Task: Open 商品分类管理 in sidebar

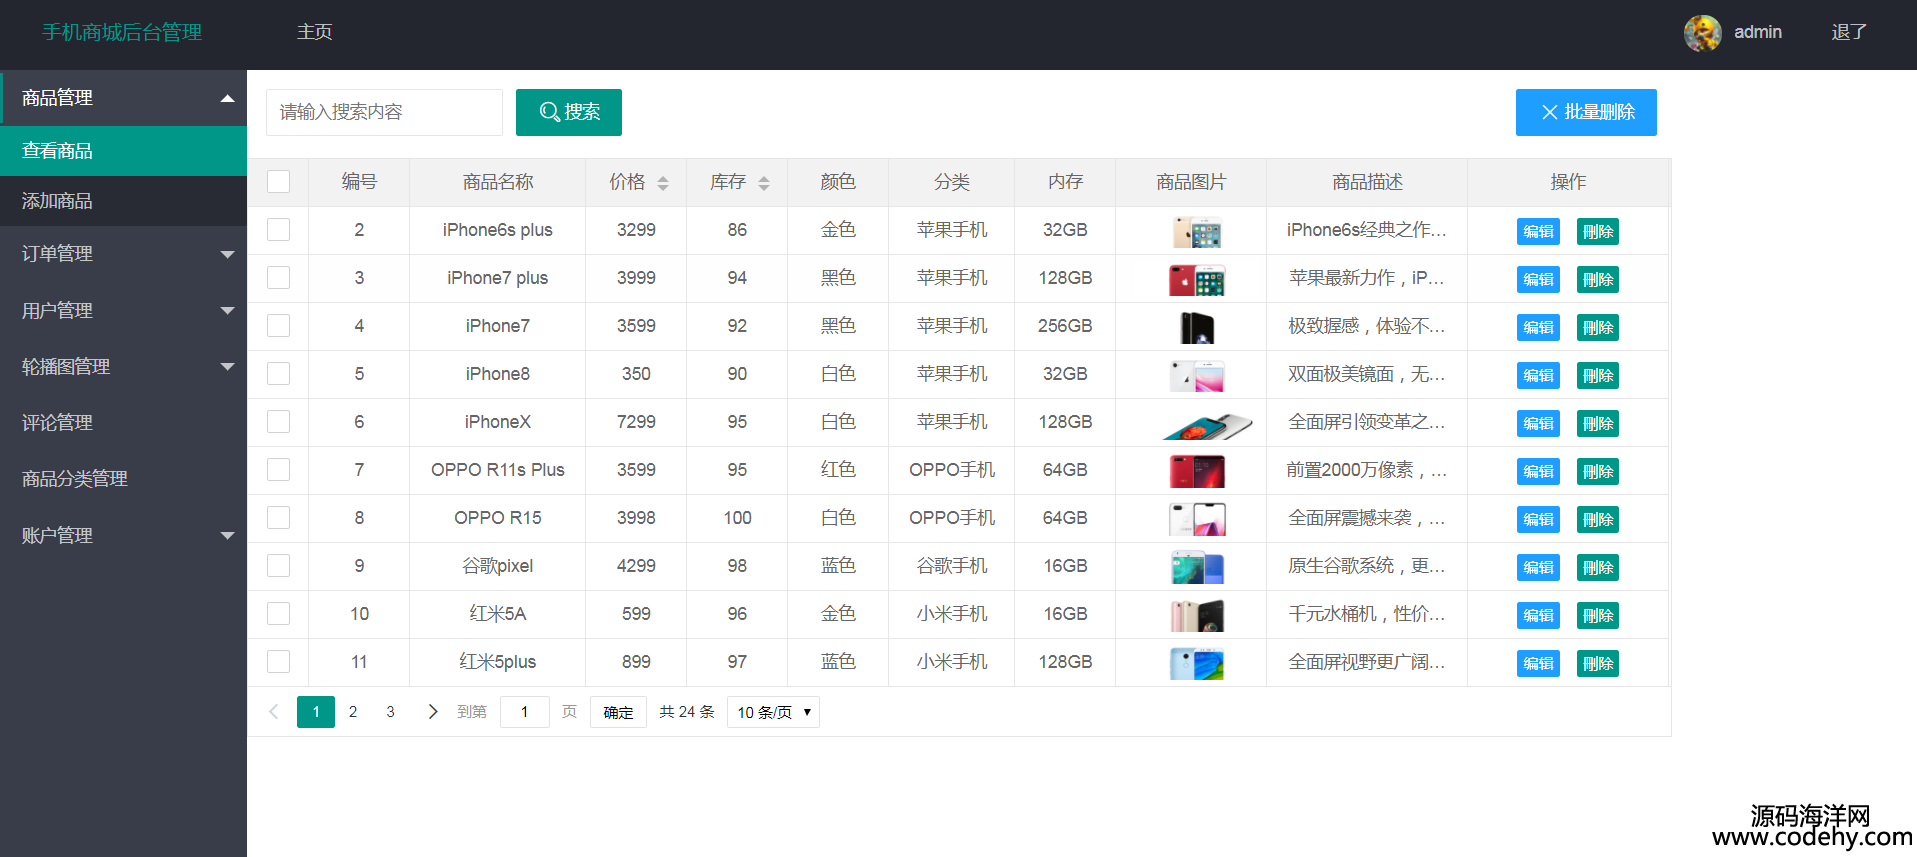Action: (x=123, y=479)
